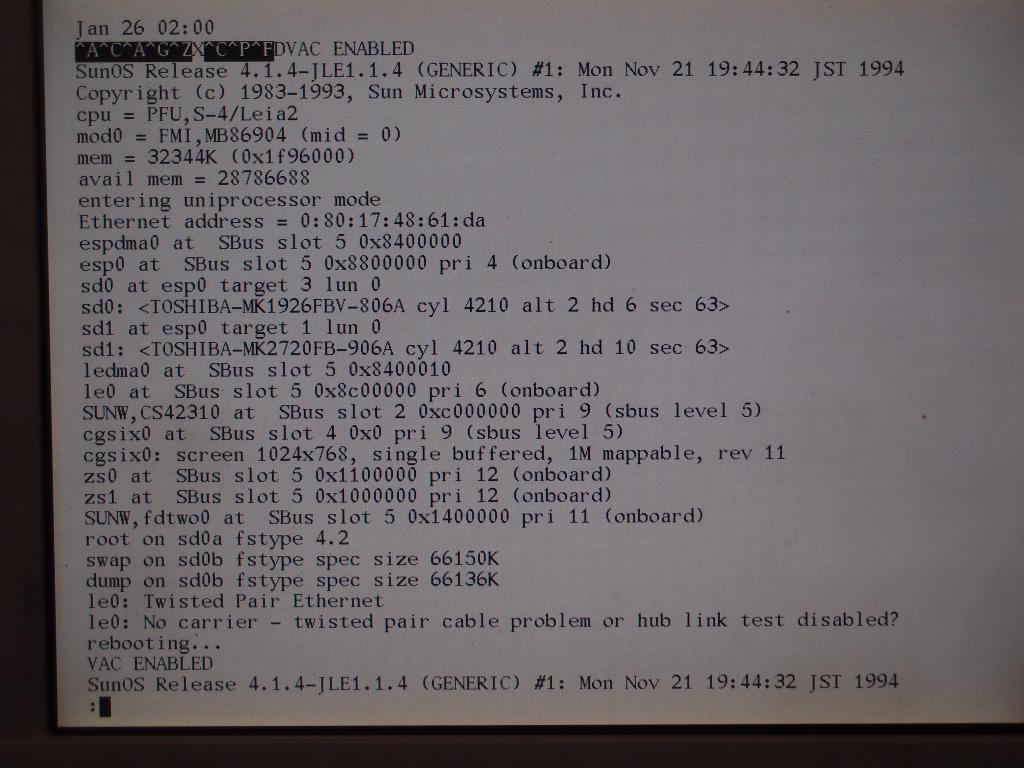Click the 'mod0 = FMI,MB86904' line

pyautogui.click(x=240, y=136)
